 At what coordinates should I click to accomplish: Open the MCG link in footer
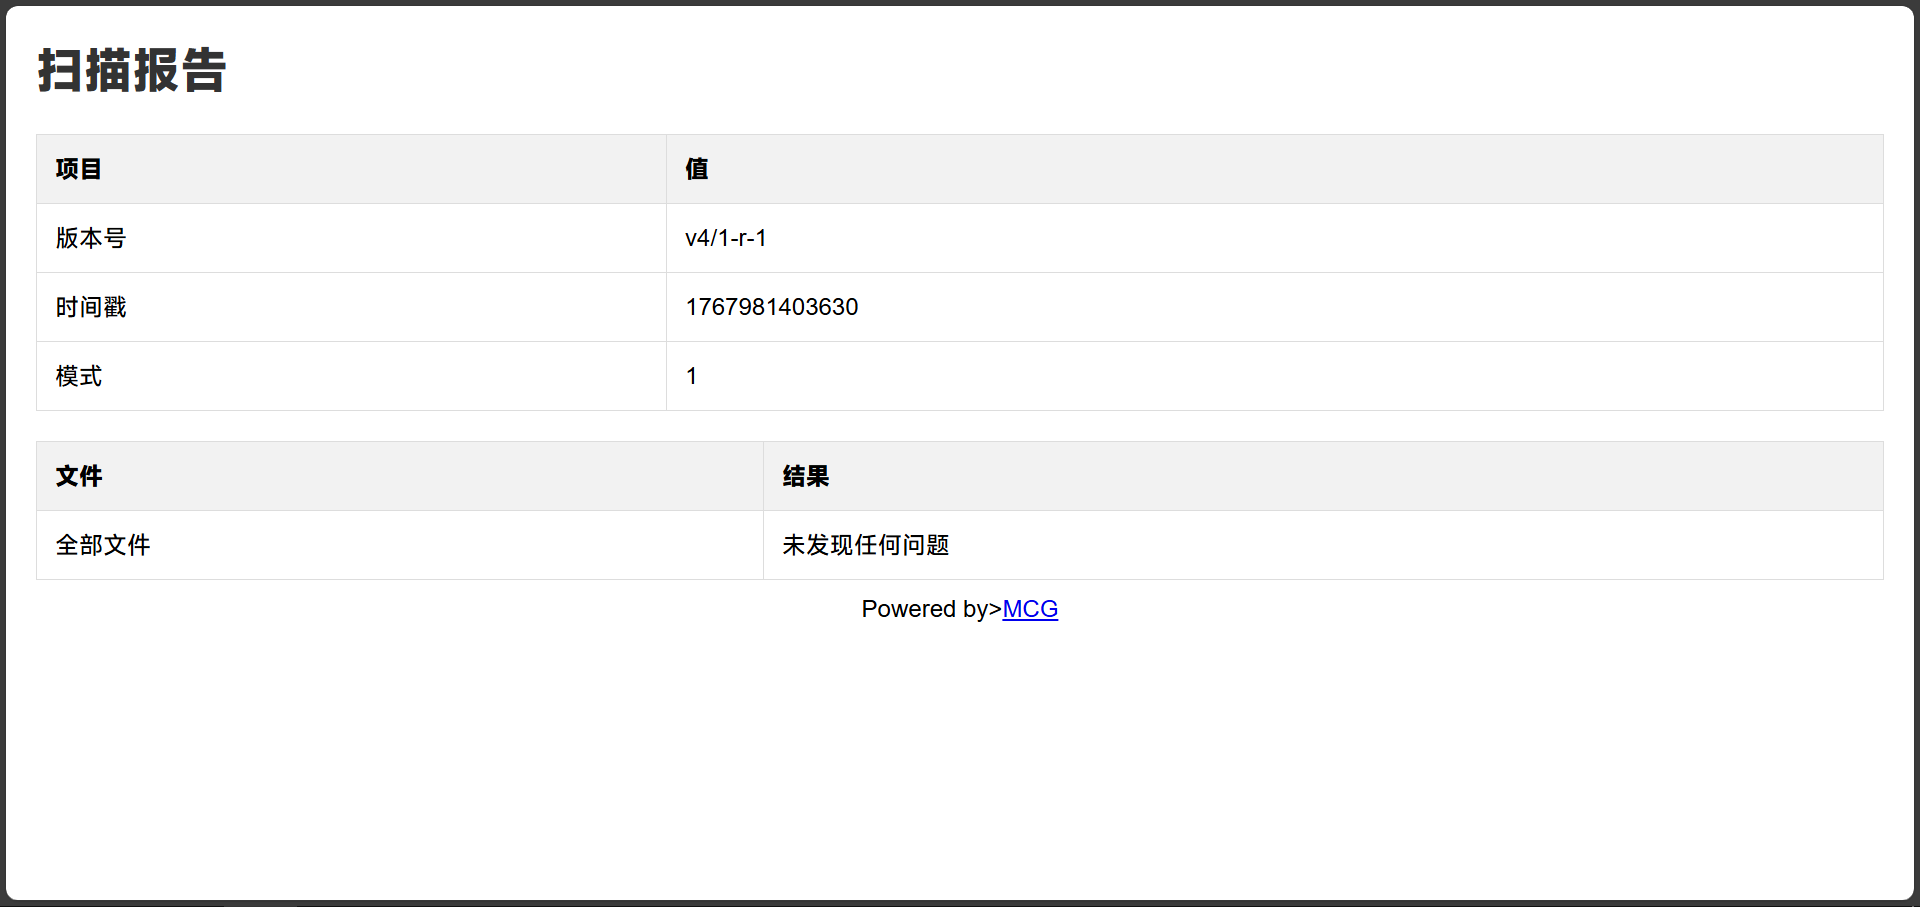pyautogui.click(x=1029, y=609)
